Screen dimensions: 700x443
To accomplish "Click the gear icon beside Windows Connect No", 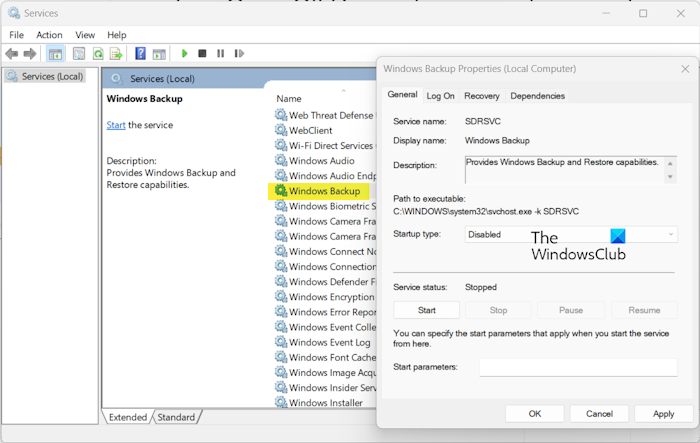I will (x=281, y=251).
